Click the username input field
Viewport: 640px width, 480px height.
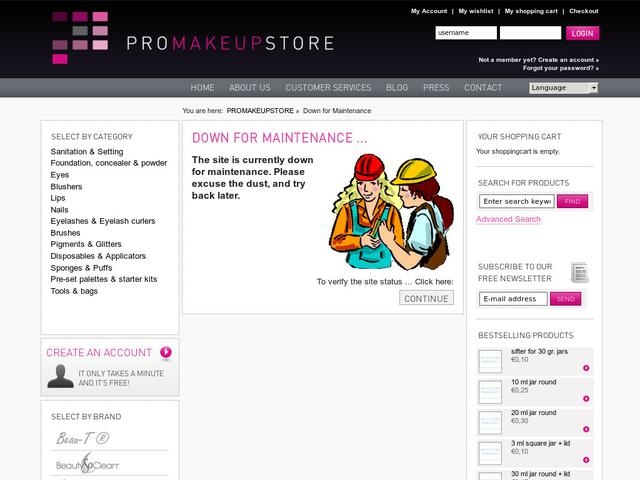[466, 33]
